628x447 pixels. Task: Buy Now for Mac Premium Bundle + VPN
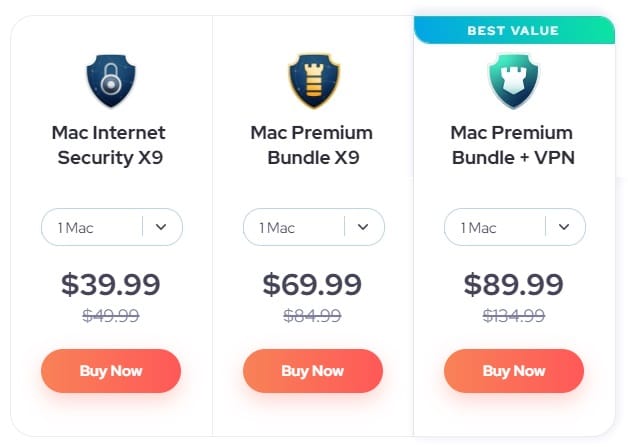click(x=514, y=371)
